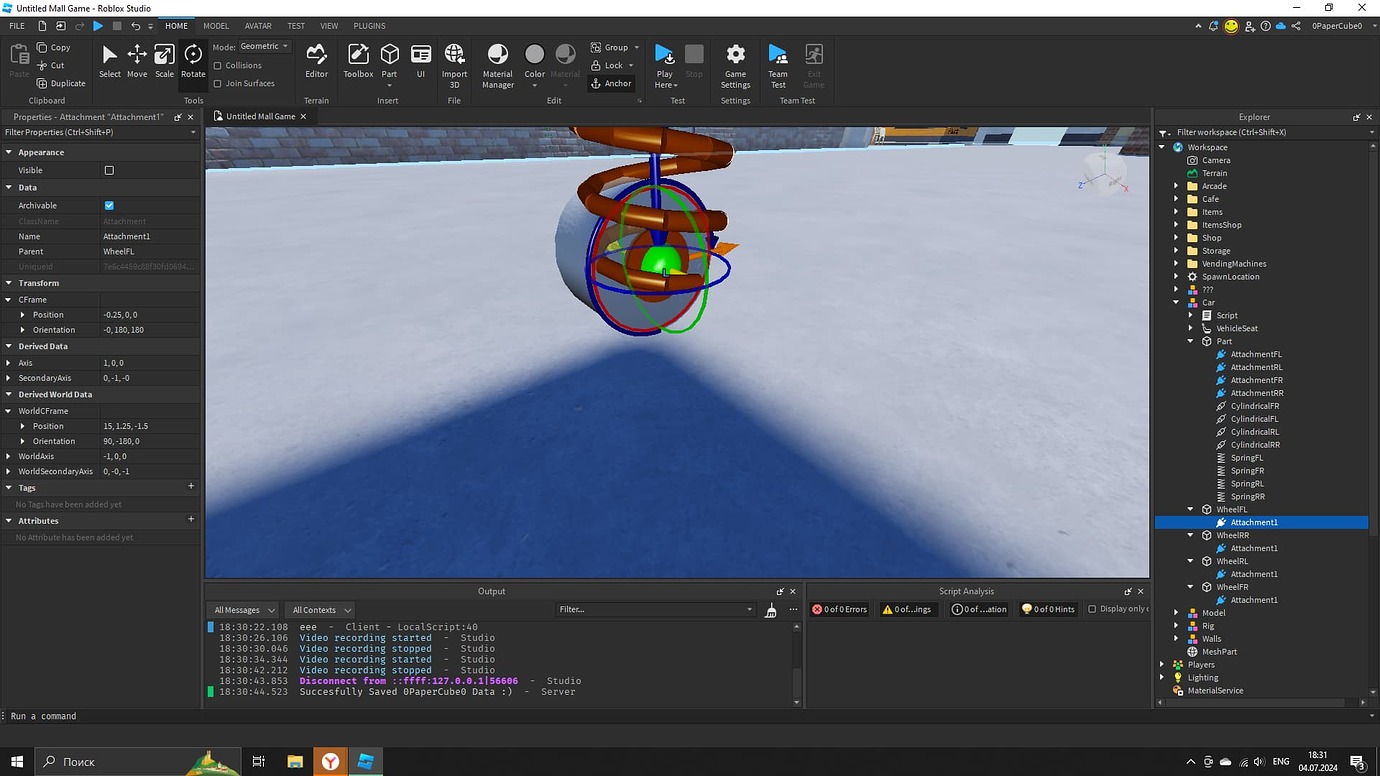Click the Team Test button

point(778,62)
